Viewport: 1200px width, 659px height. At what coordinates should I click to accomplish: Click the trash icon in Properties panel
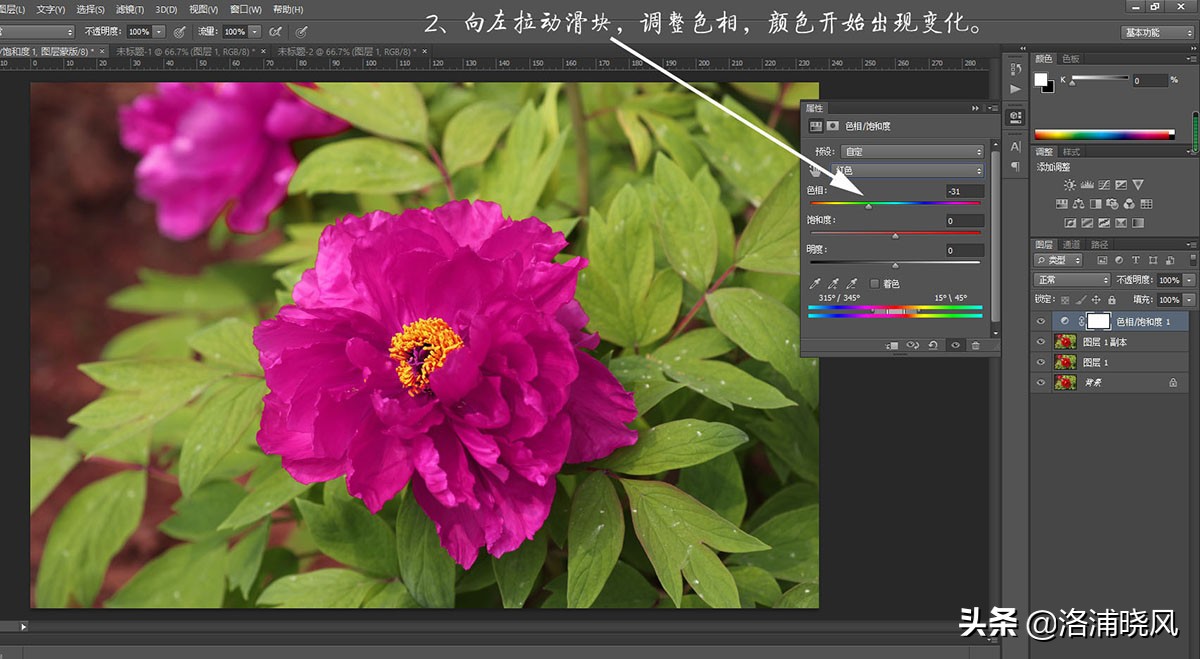pos(976,345)
